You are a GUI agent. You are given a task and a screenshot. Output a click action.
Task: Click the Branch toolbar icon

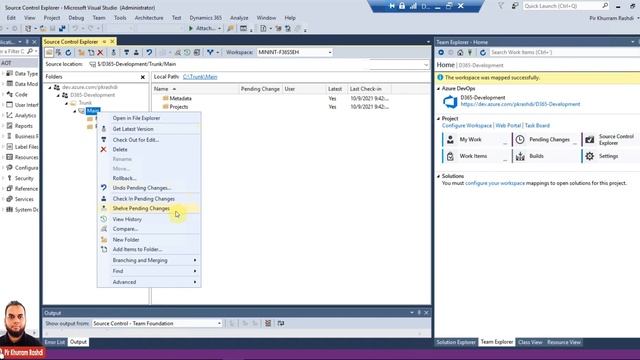click(210, 52)
